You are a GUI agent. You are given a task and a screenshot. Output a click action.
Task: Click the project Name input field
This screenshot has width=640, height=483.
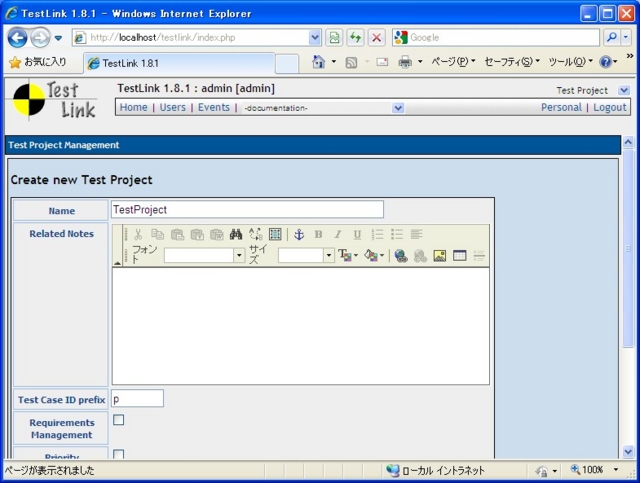pos(247,209)
